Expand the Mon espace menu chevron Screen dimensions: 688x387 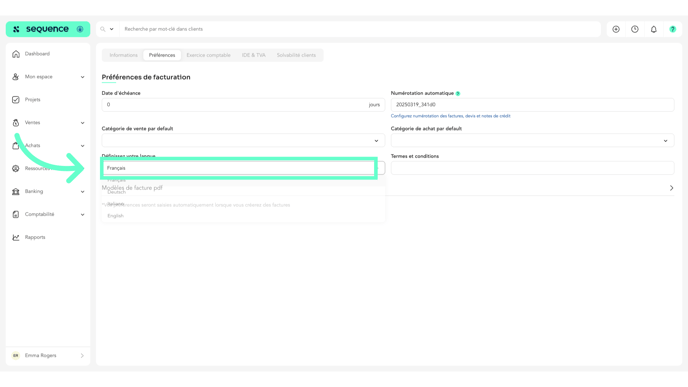click(82, 77)
